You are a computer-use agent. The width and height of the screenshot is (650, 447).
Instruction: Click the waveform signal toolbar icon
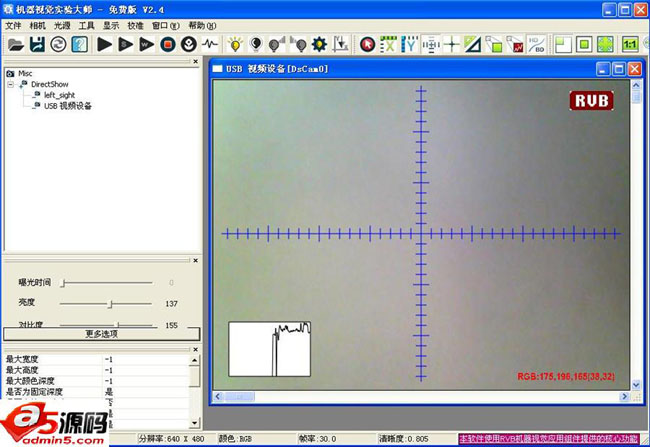coord(210,44)
